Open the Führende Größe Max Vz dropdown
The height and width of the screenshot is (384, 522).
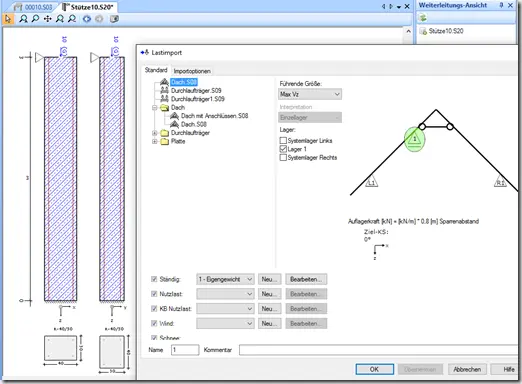tap(310, 94)
